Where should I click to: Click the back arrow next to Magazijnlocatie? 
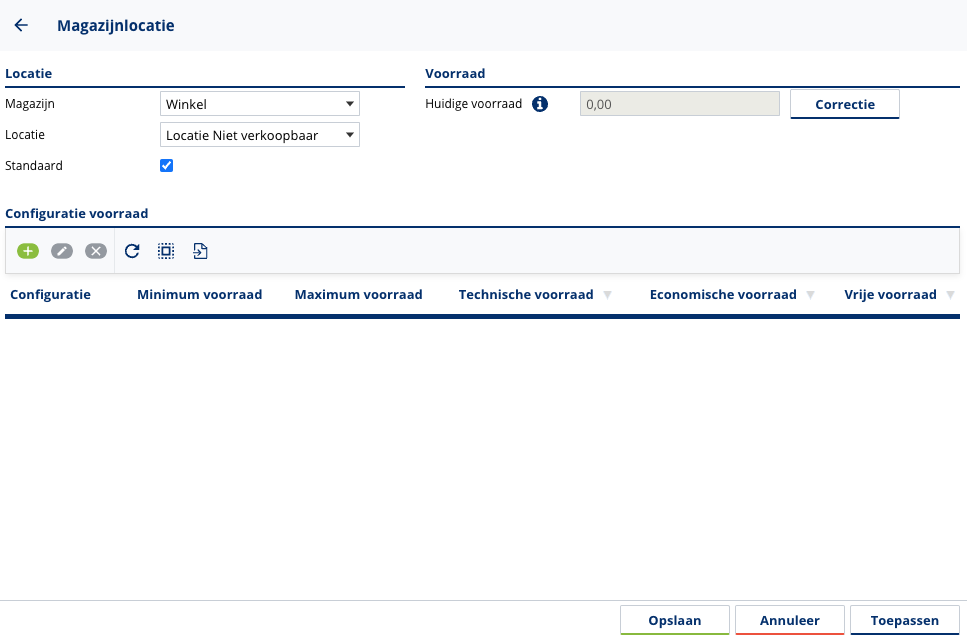click(x=21, y=26)
